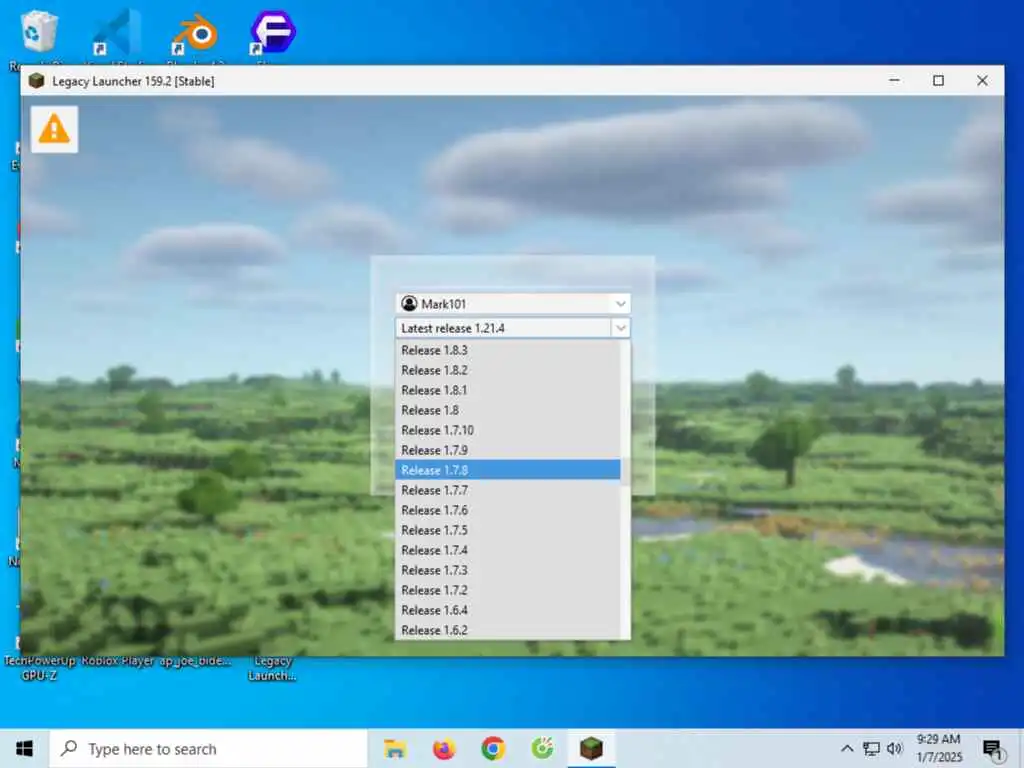Select Release 1.7.10 from list
This screenshot has height=768, width=1024.
coord(507,430)
